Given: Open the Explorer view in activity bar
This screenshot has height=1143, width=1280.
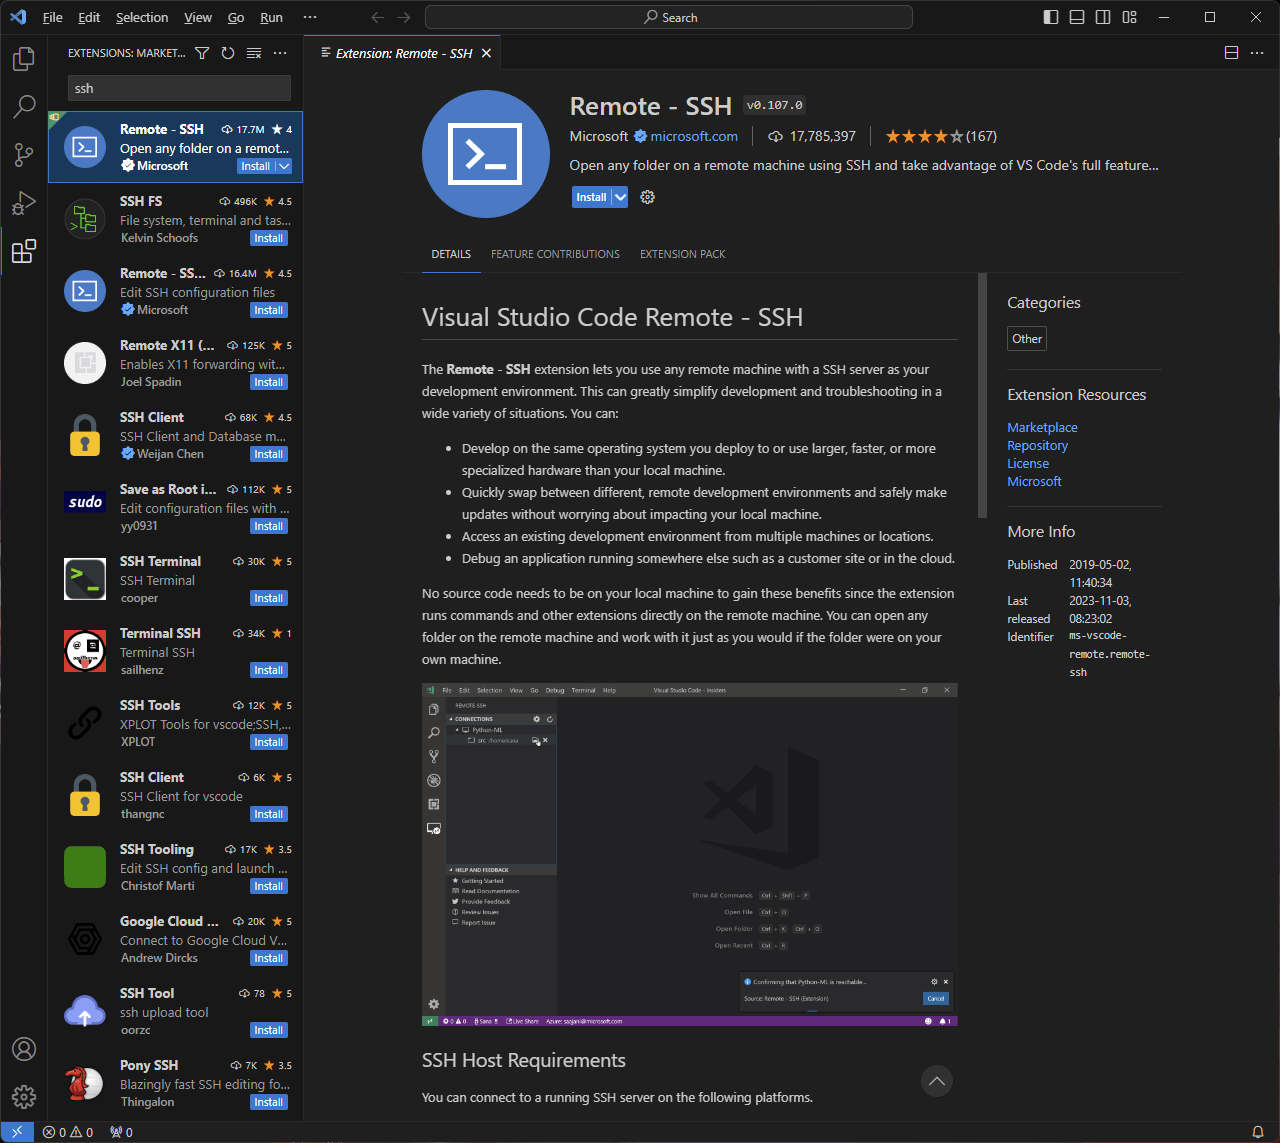Looking at the screenshot, I should point(24,59).
